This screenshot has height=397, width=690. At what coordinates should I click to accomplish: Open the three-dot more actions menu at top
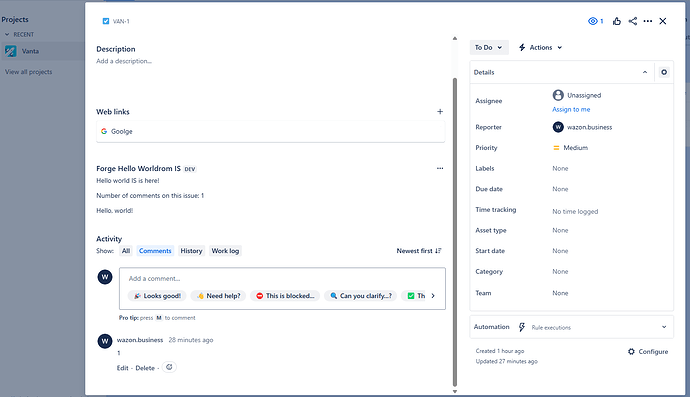(x=648, y=21)
